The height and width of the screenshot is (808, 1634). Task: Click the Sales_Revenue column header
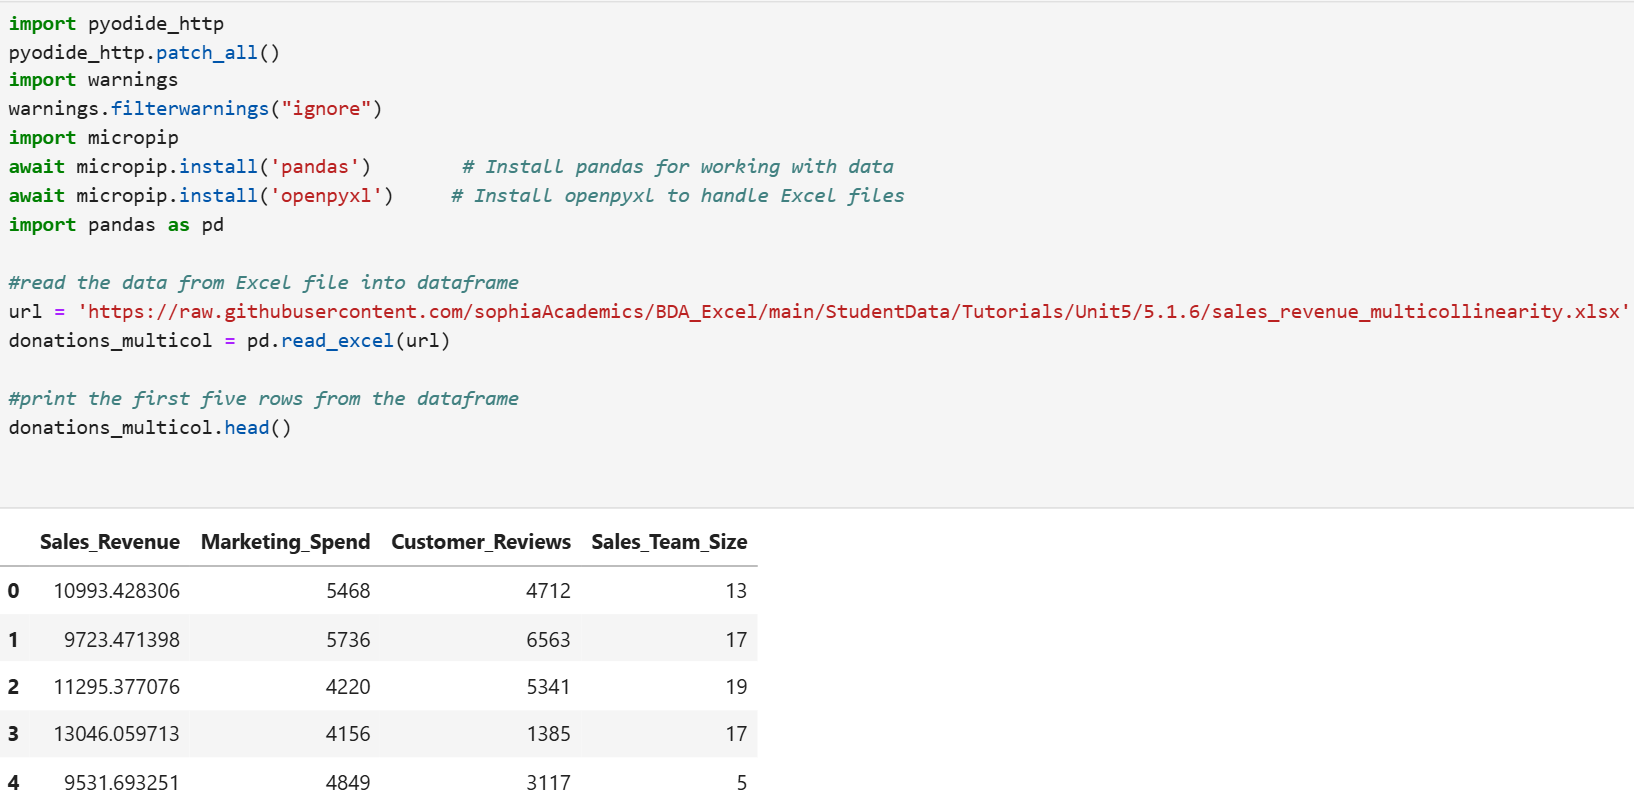(x=109, y=542)
